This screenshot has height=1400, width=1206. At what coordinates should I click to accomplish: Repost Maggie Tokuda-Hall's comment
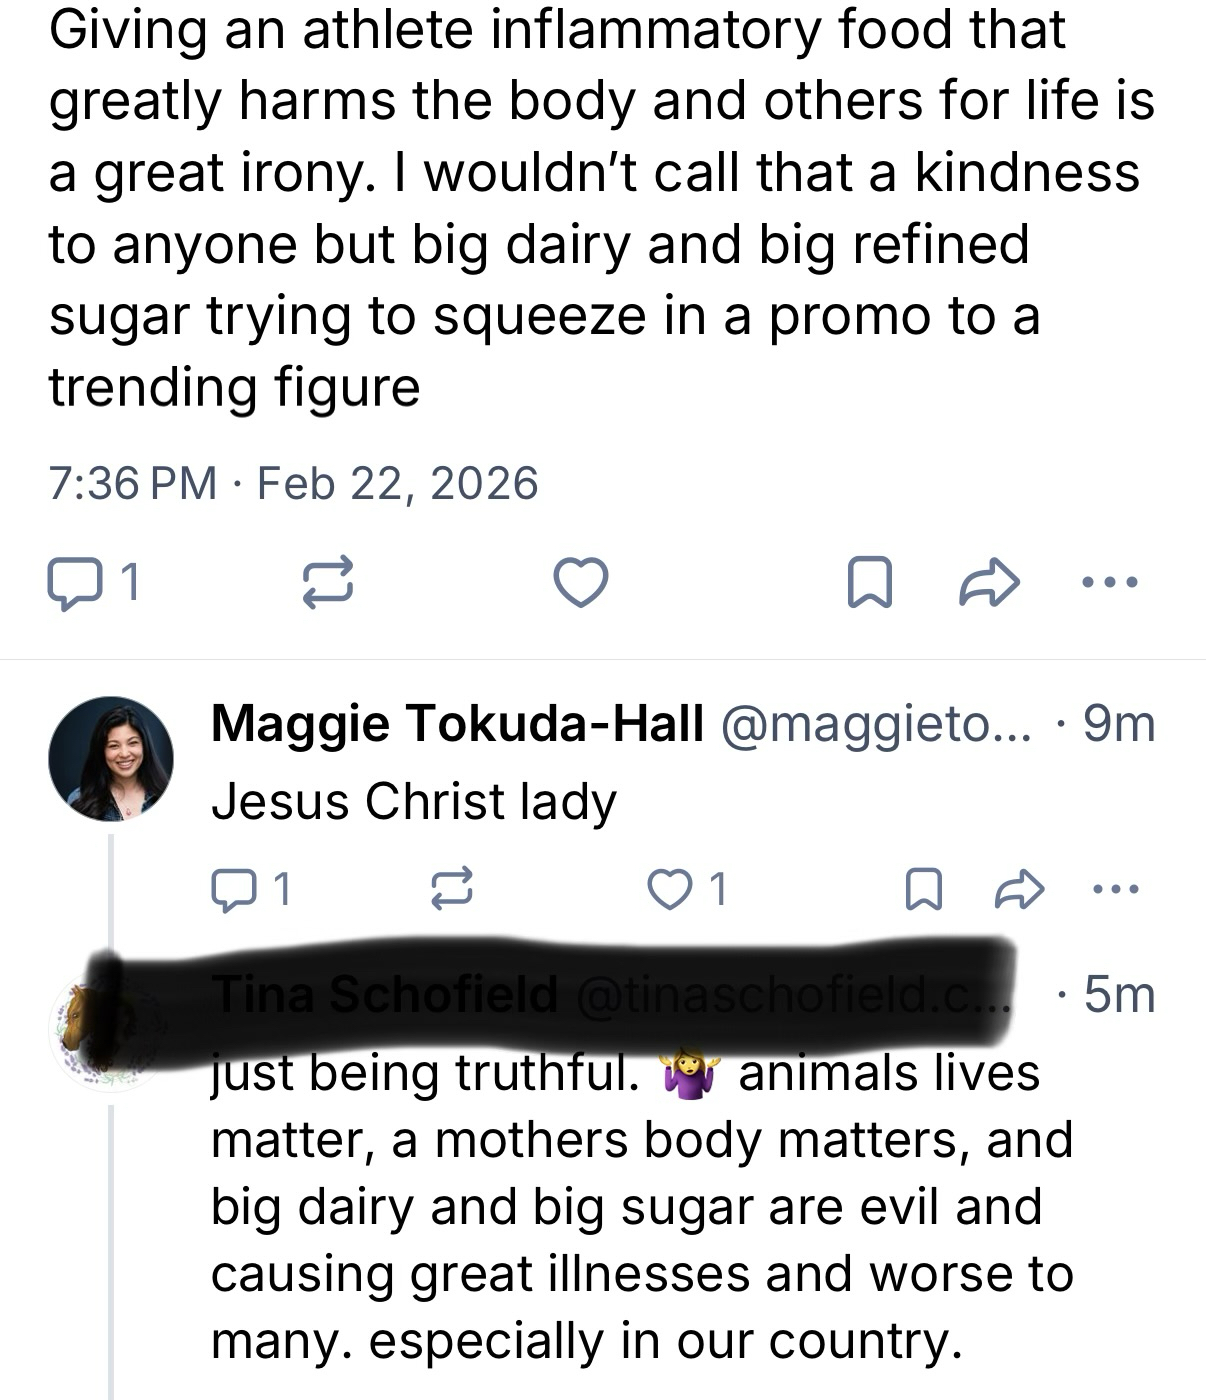click(451, 889)
